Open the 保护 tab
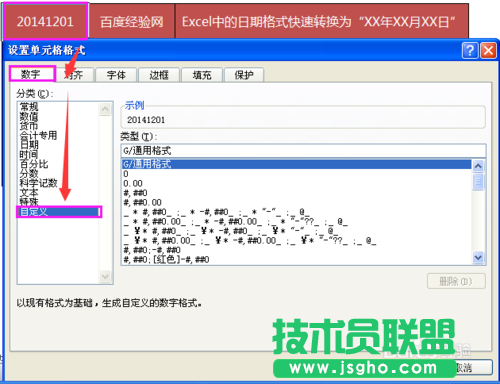Image resolution: width=500 pixels, height=384 pixels. point(244,75)
